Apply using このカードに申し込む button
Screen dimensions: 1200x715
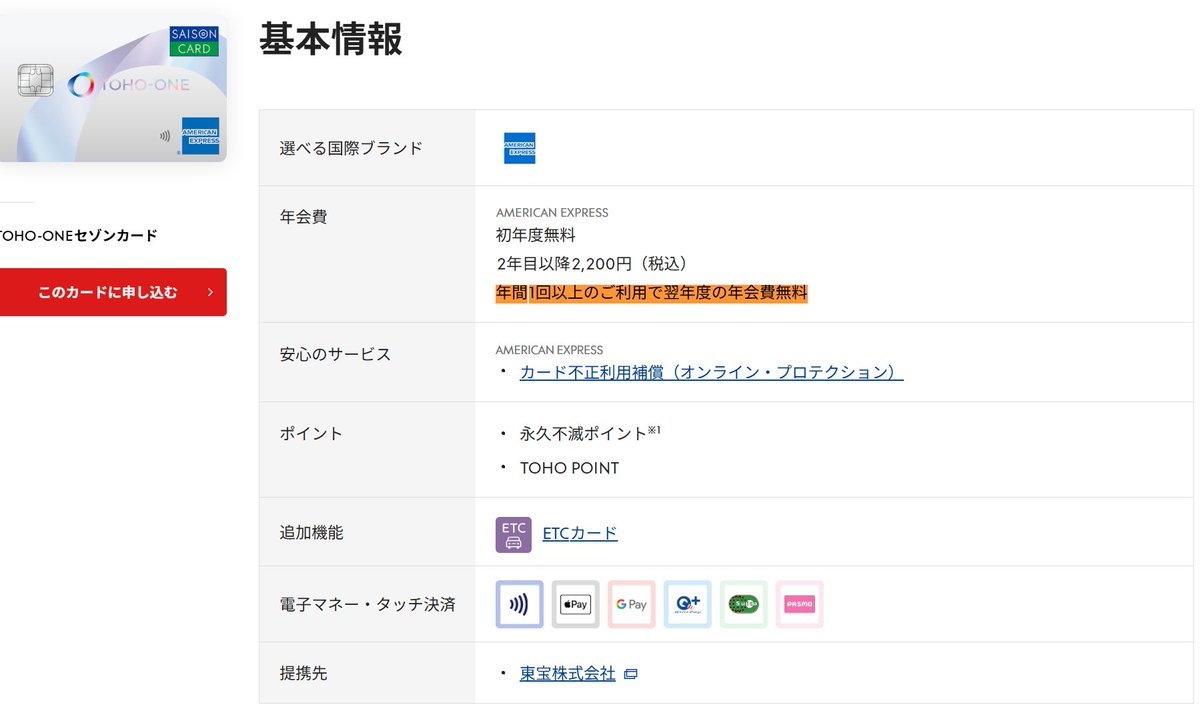pos(112,292)
